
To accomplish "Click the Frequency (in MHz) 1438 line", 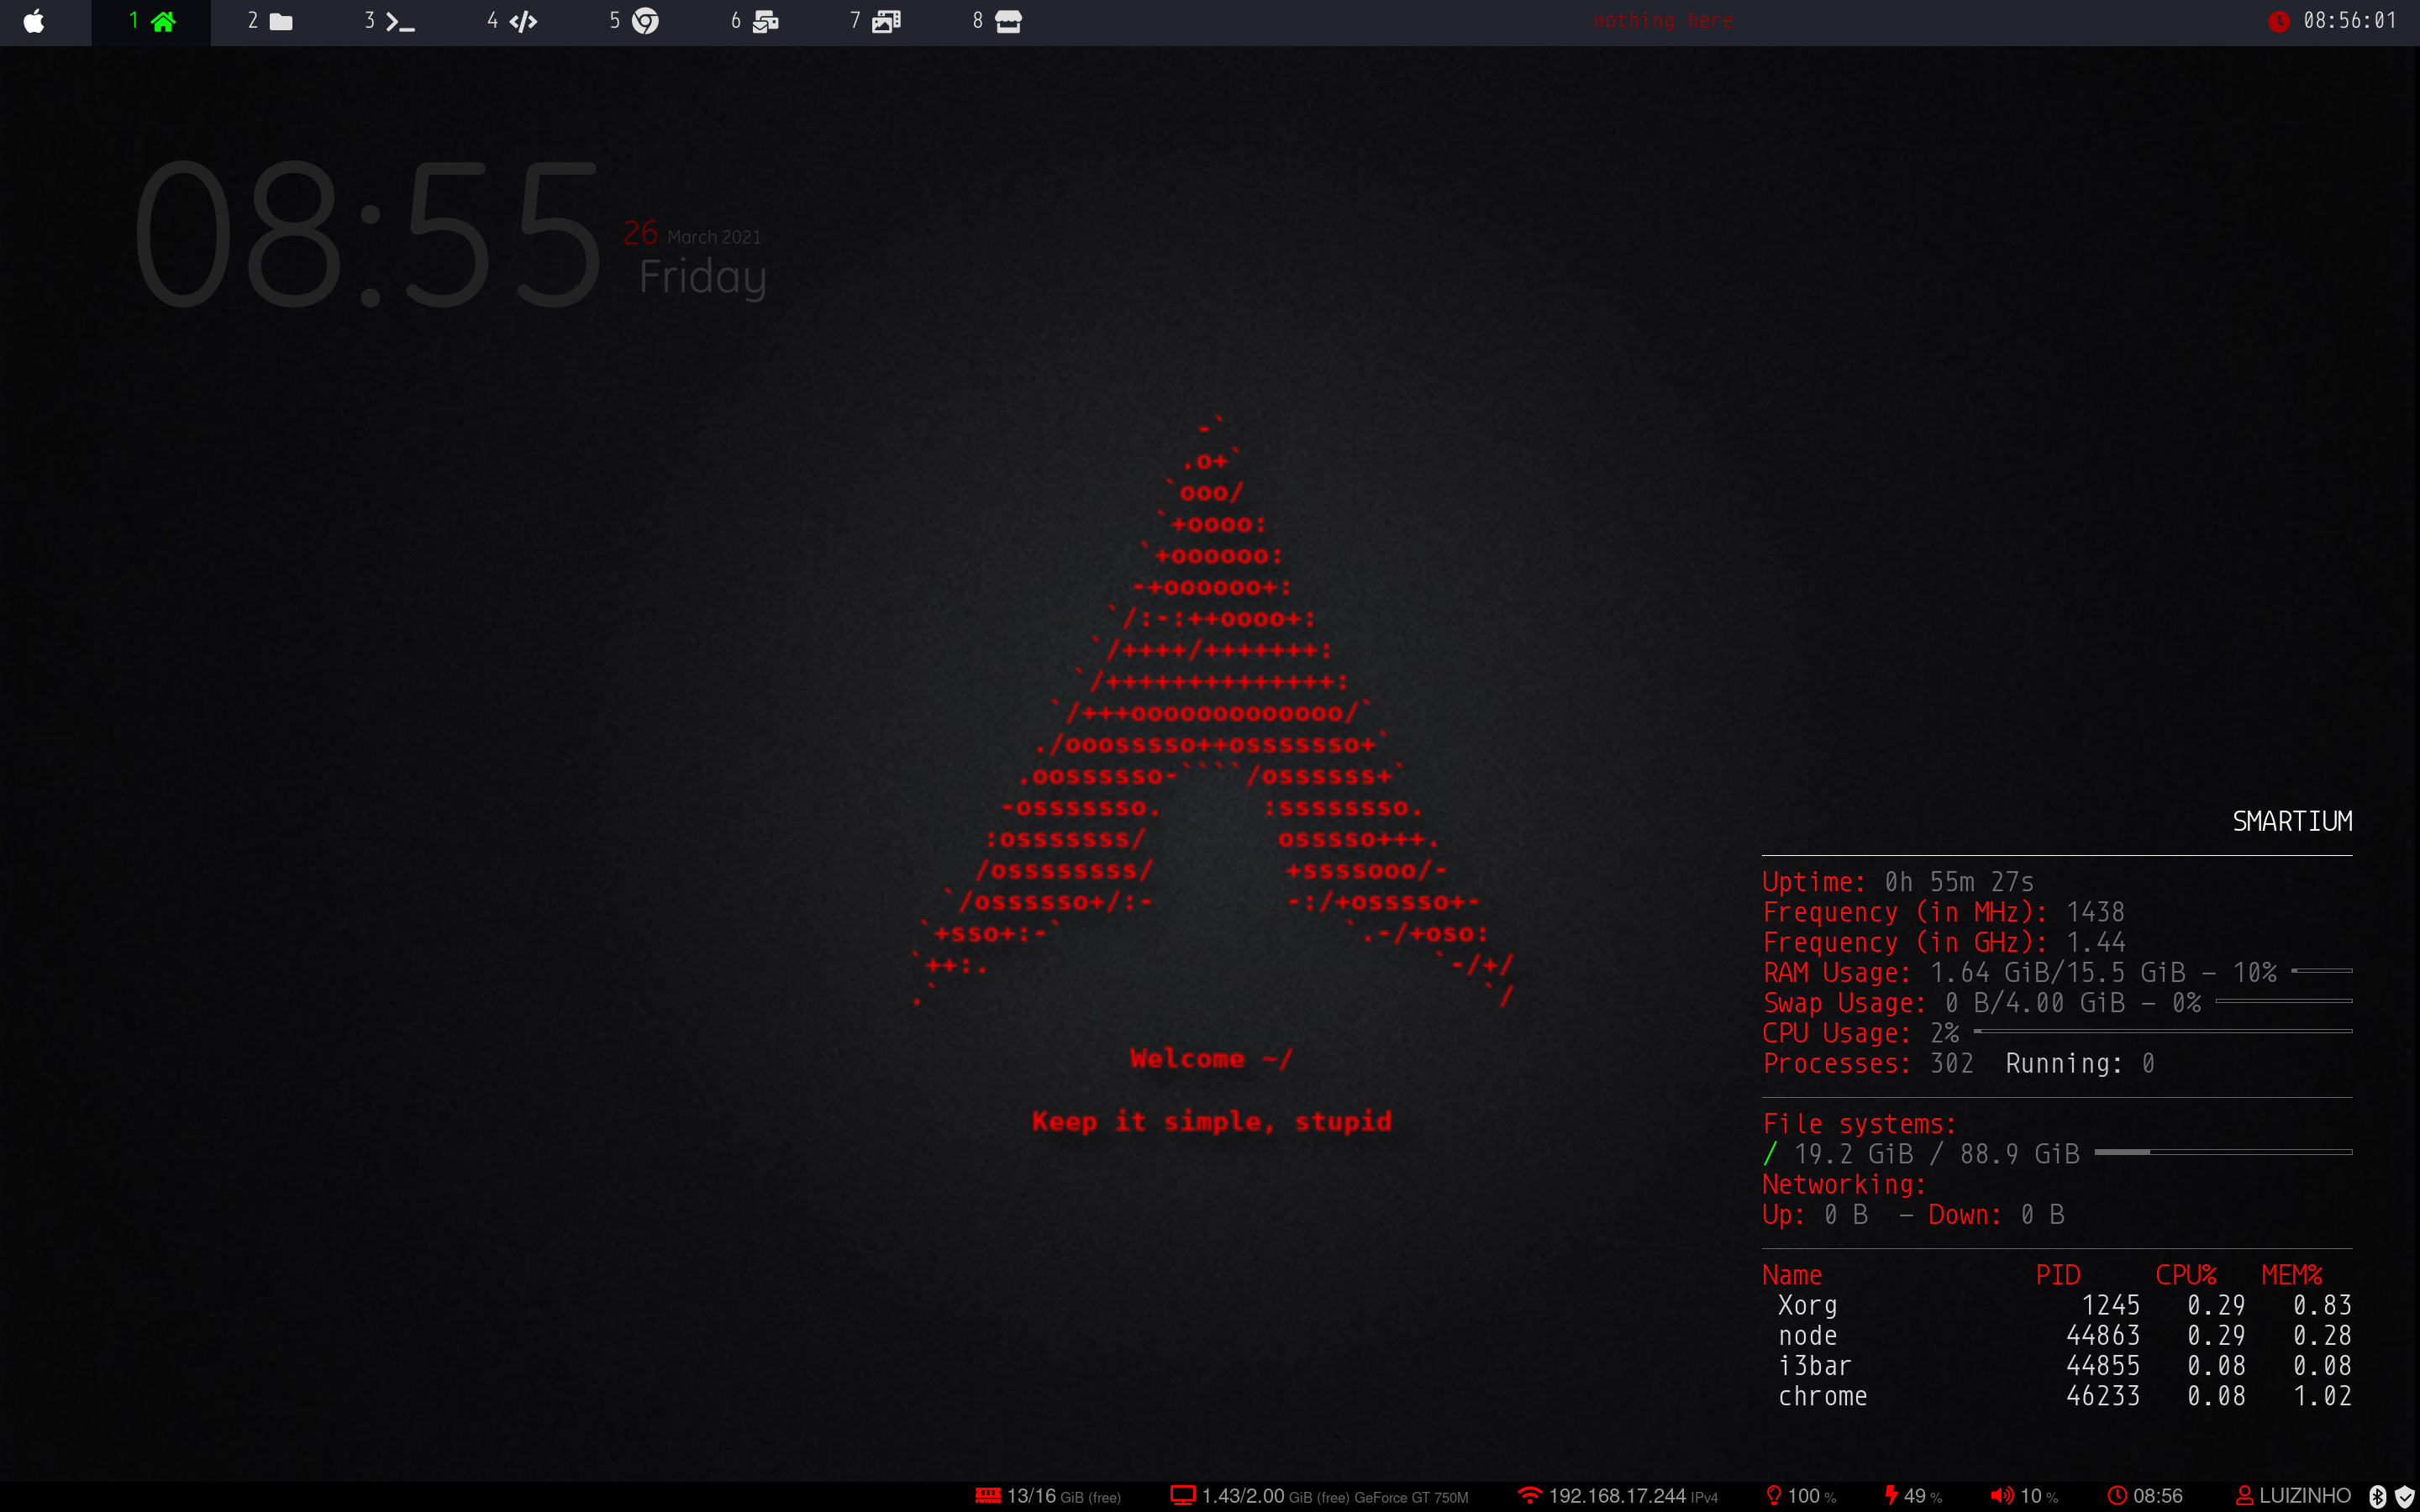I will pos(1943,912).
